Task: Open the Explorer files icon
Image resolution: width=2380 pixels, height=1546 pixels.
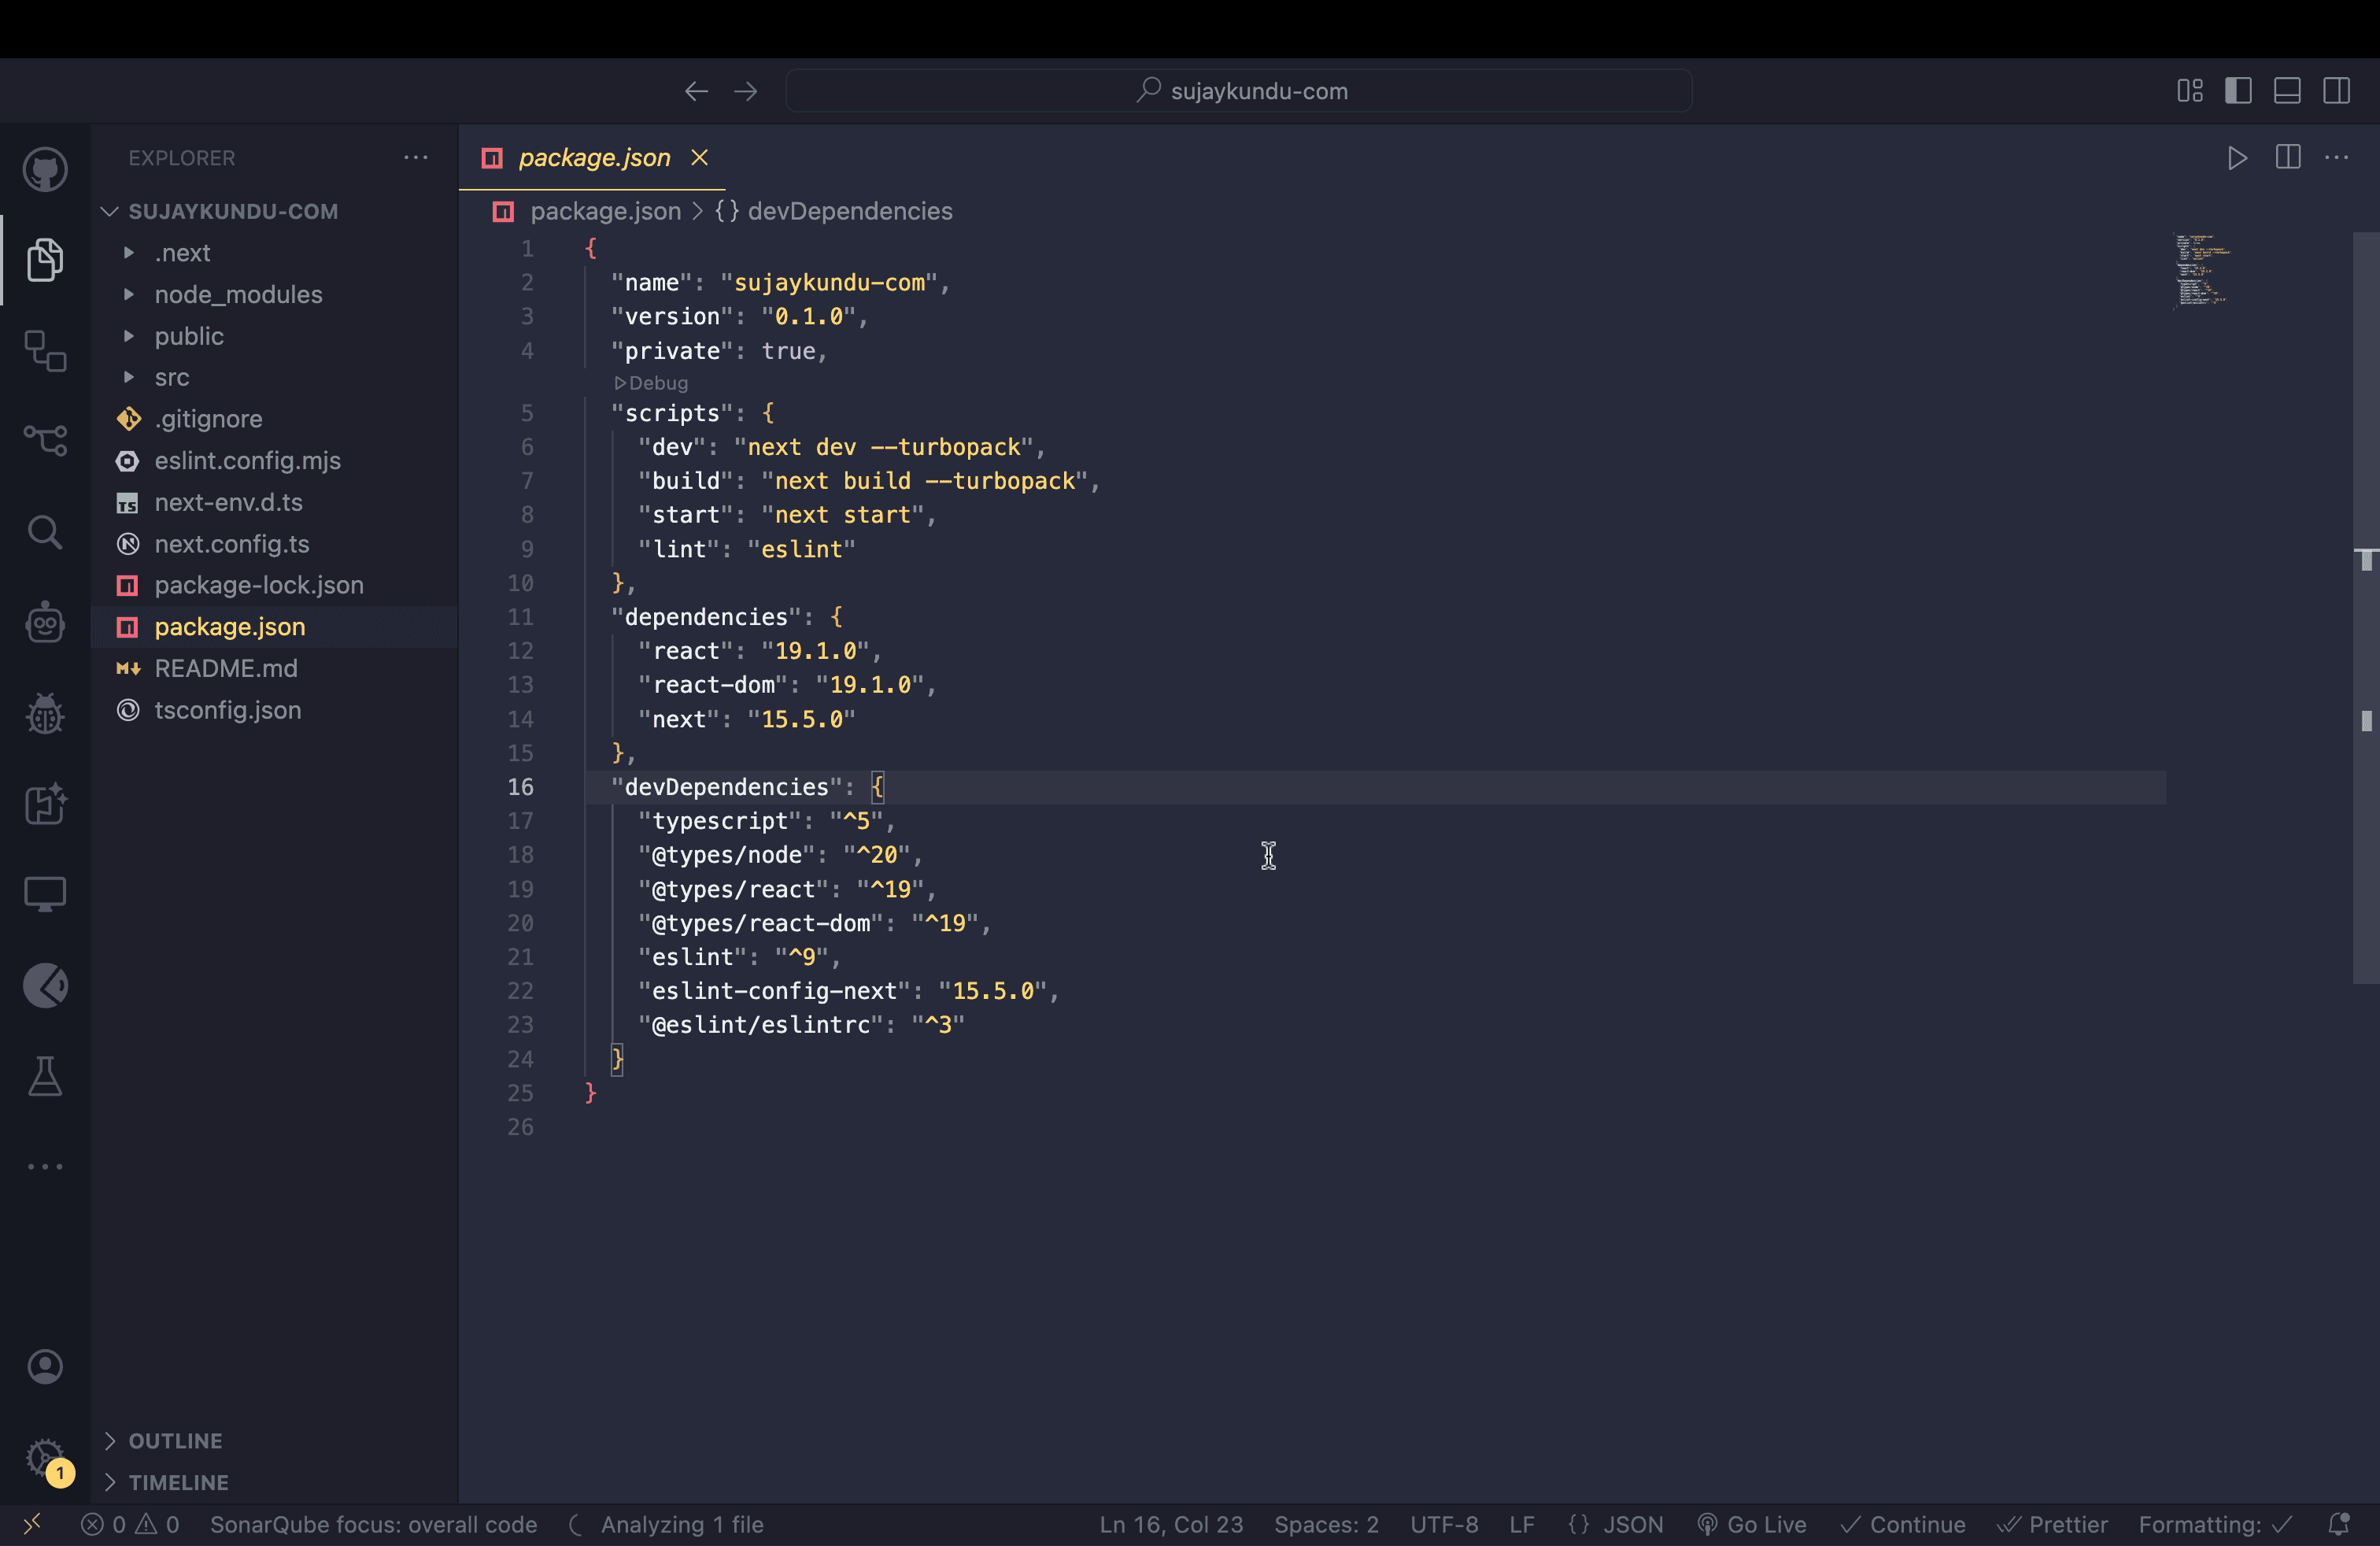Action: [45, 260]
